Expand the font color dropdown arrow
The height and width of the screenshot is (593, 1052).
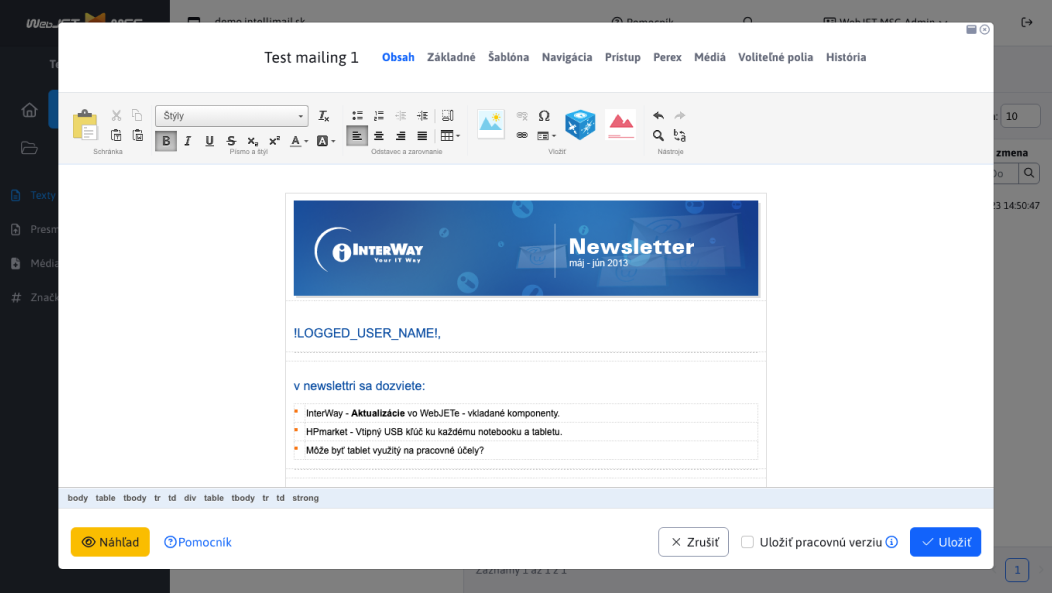pos(306,141)
